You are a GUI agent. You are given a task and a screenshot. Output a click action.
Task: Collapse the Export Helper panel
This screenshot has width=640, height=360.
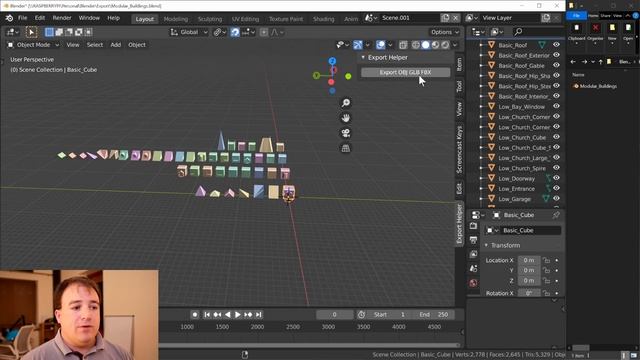363,58
